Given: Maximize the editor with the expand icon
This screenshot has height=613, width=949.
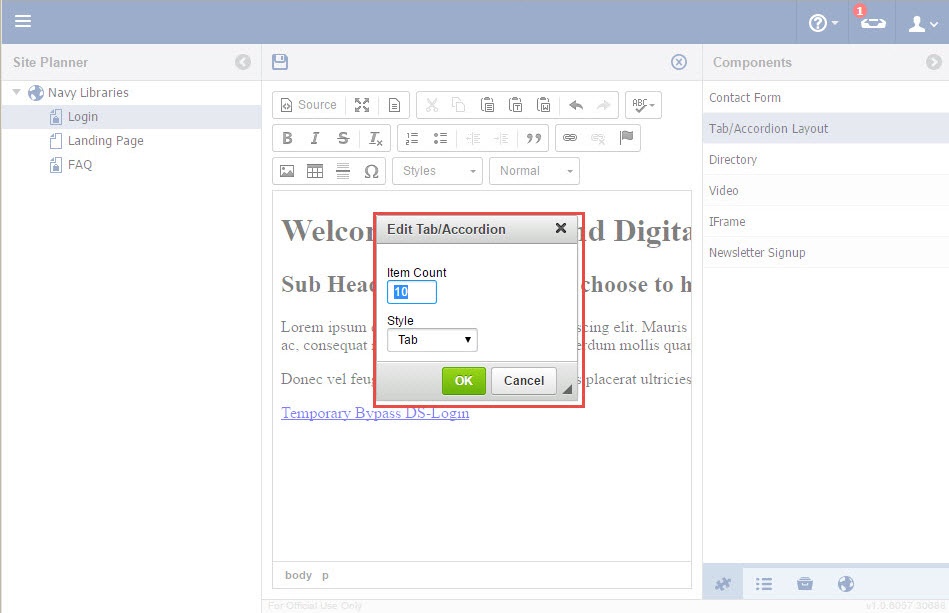Looking at the screenshot, I should 363,105.
